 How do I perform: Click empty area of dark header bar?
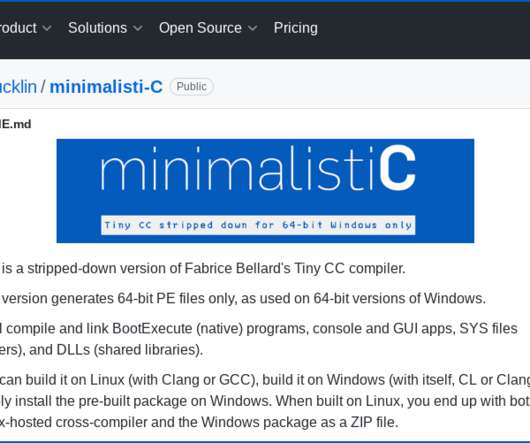click(423, 30)
